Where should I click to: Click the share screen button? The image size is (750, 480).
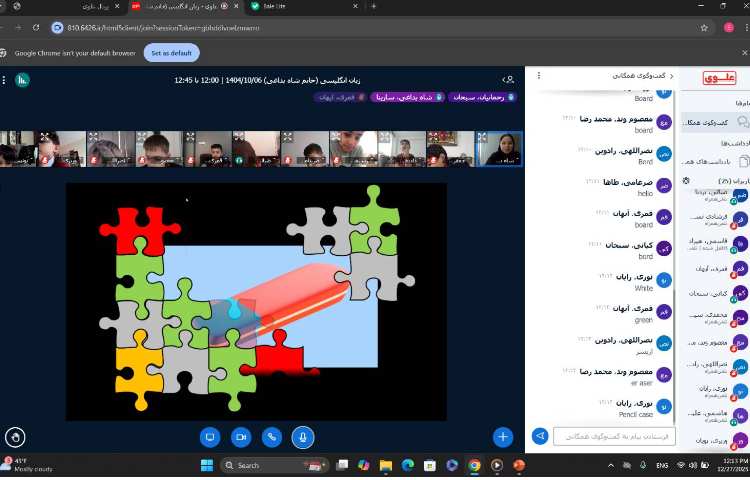tap(210, 437)
